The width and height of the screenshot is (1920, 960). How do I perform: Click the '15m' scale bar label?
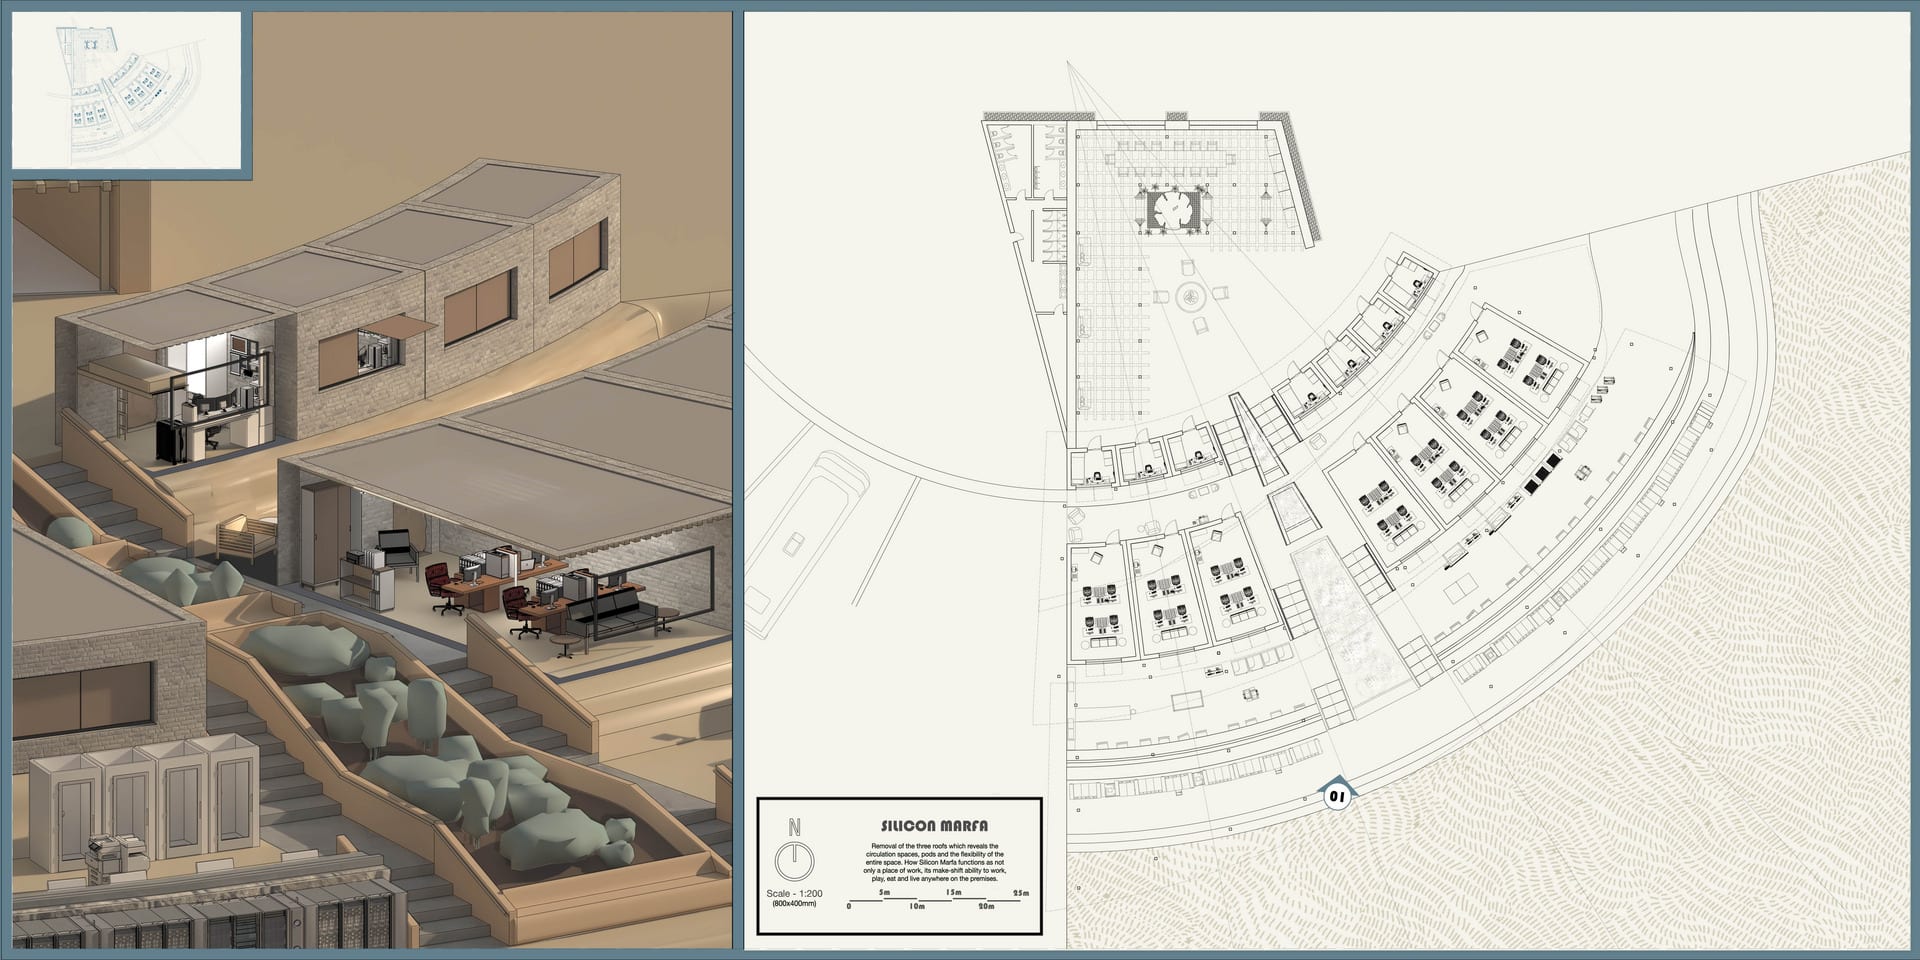(x=954, y=892)
